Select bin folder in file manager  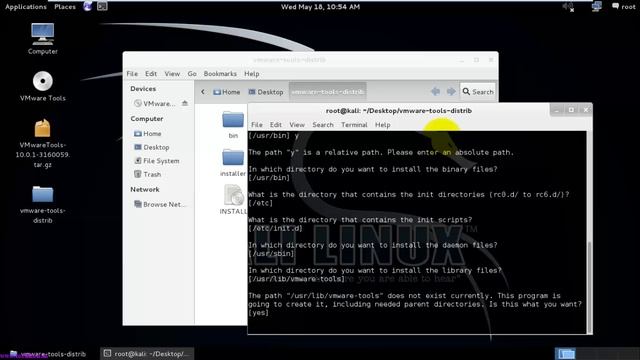tap(233, 124)
